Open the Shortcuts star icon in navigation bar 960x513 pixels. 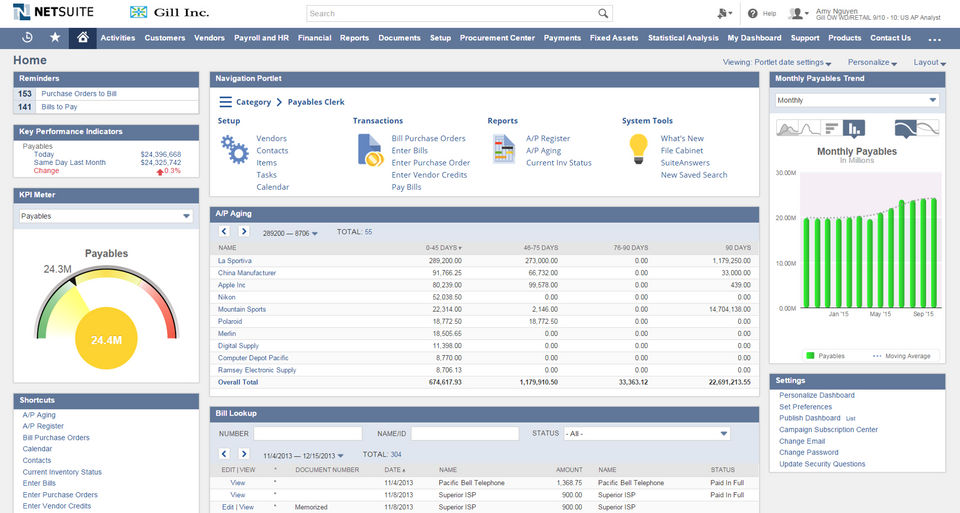tap(55, 38)
